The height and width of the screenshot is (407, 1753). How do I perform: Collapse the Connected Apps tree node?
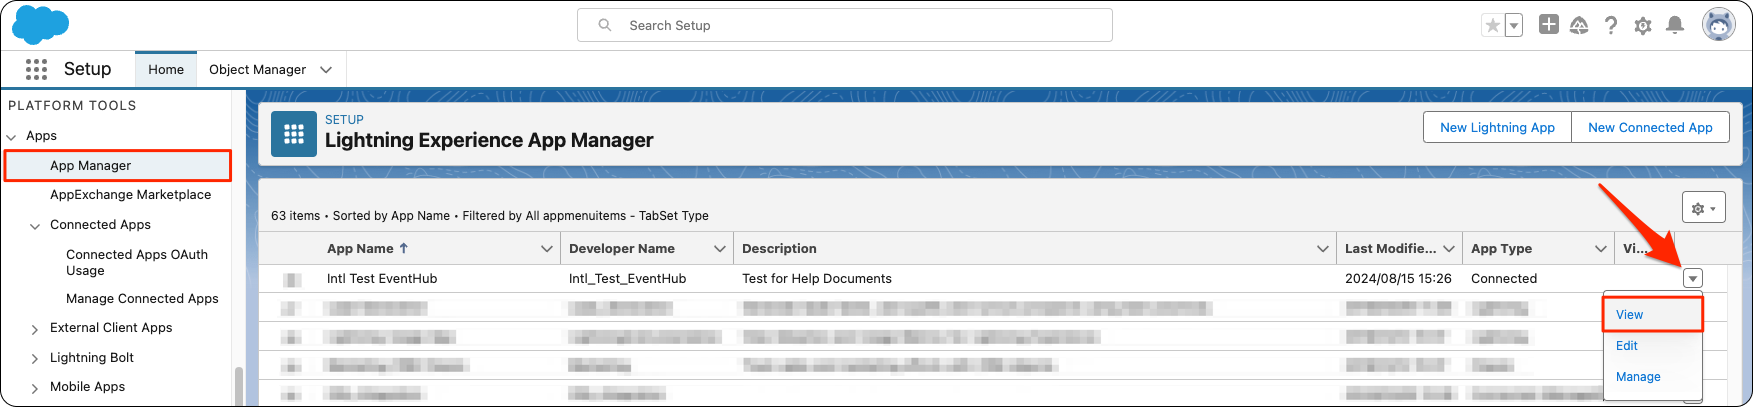[35, 226]
